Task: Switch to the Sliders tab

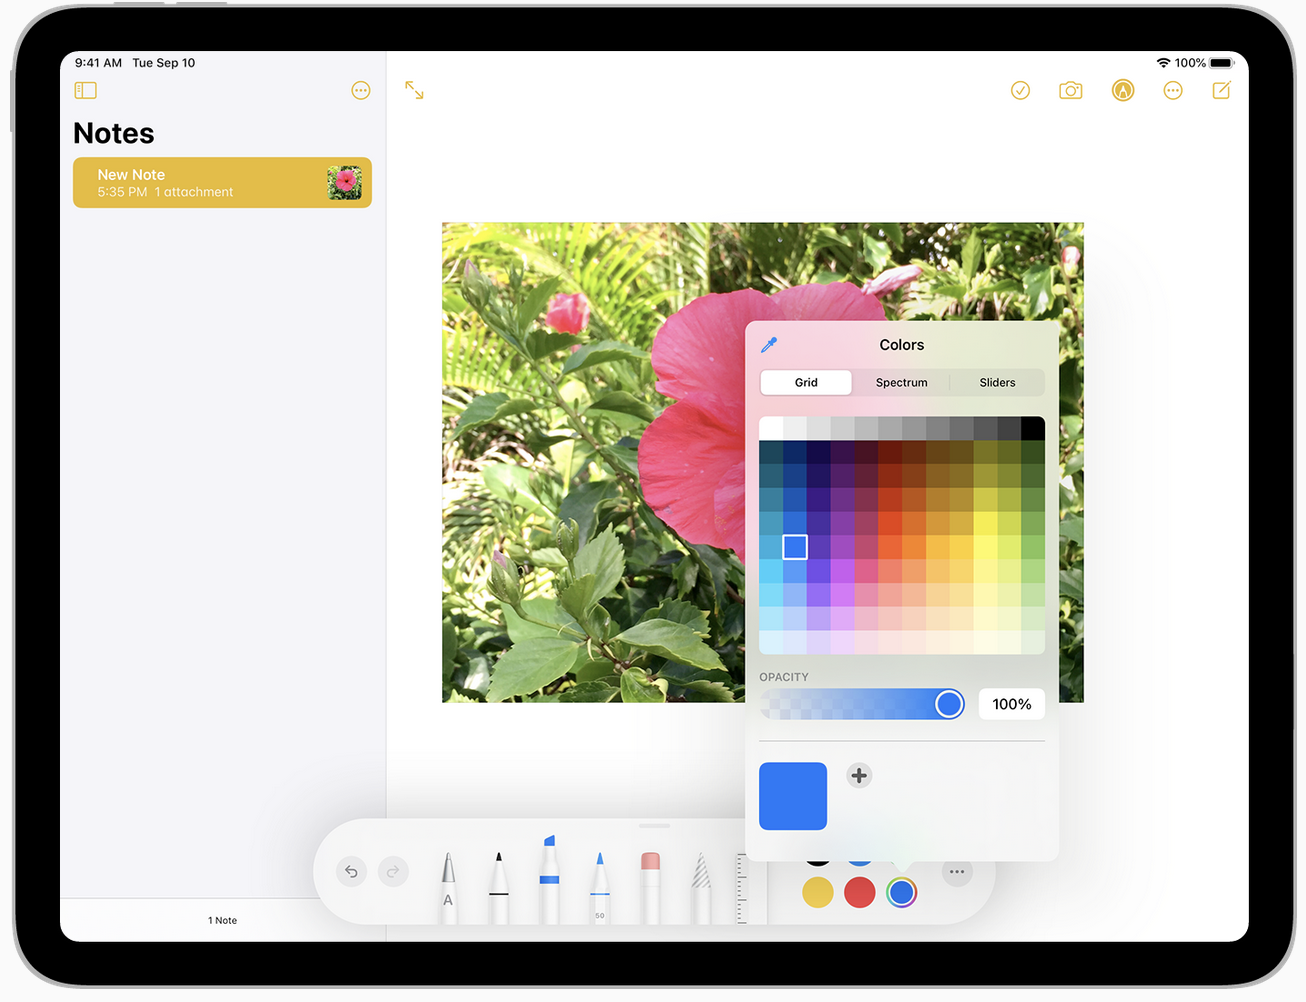Action: point(997,382)
